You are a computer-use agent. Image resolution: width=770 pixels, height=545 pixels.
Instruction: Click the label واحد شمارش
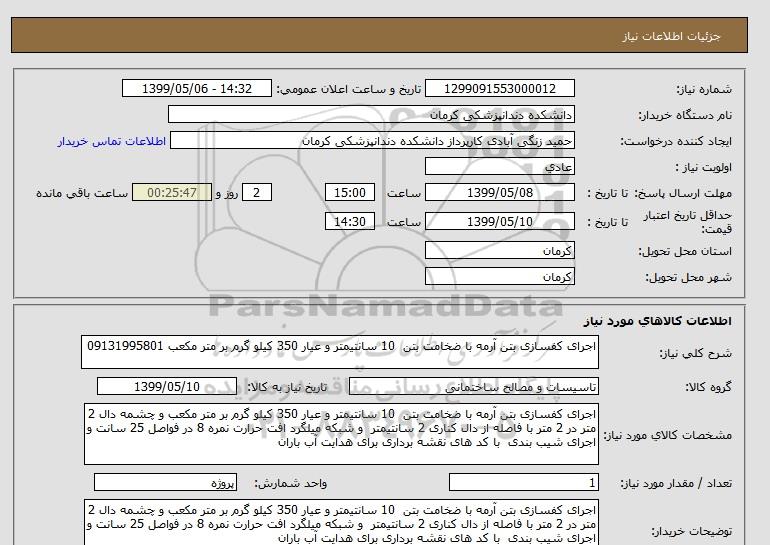tap(290, 484)
